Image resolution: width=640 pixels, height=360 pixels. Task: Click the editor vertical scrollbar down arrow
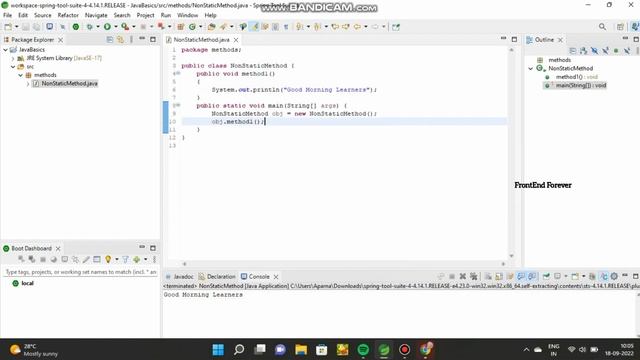click(x=511, y=256)
